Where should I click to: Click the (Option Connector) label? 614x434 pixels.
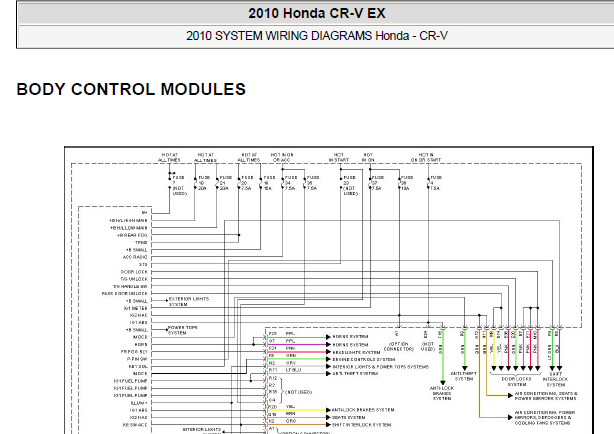tap(399, 346)
